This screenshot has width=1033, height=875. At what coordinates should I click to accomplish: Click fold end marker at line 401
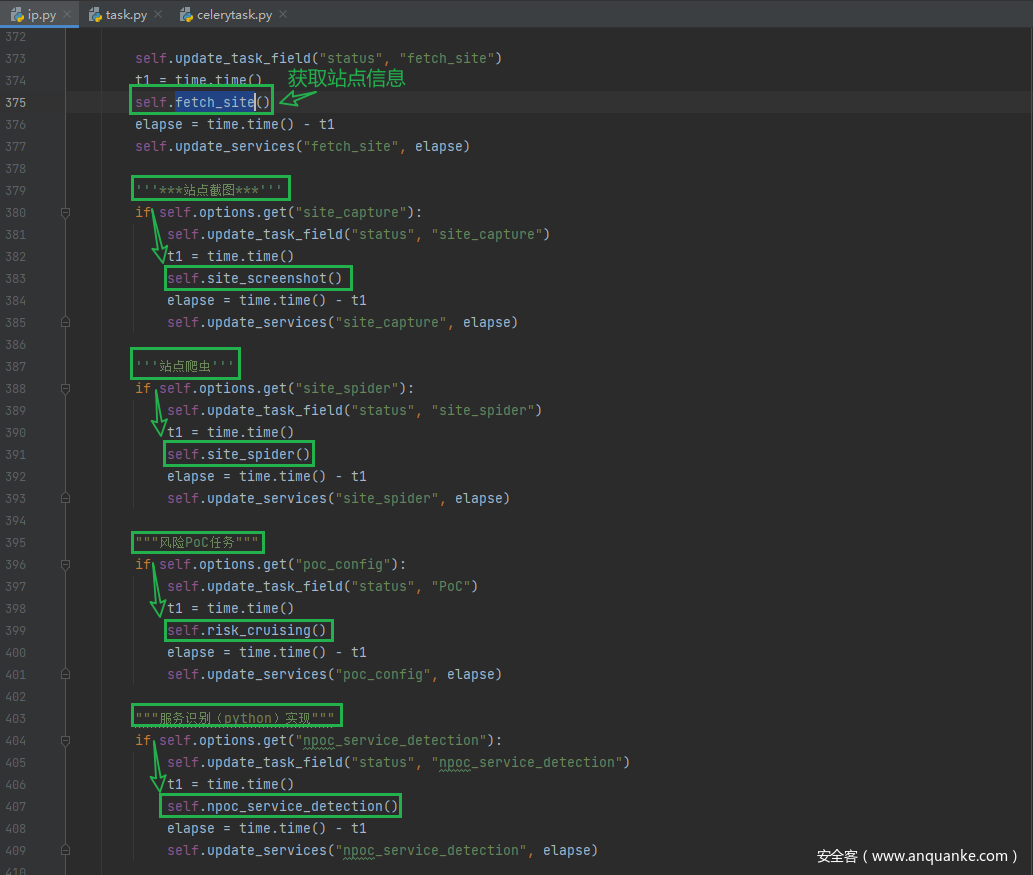tap(65, 675)
